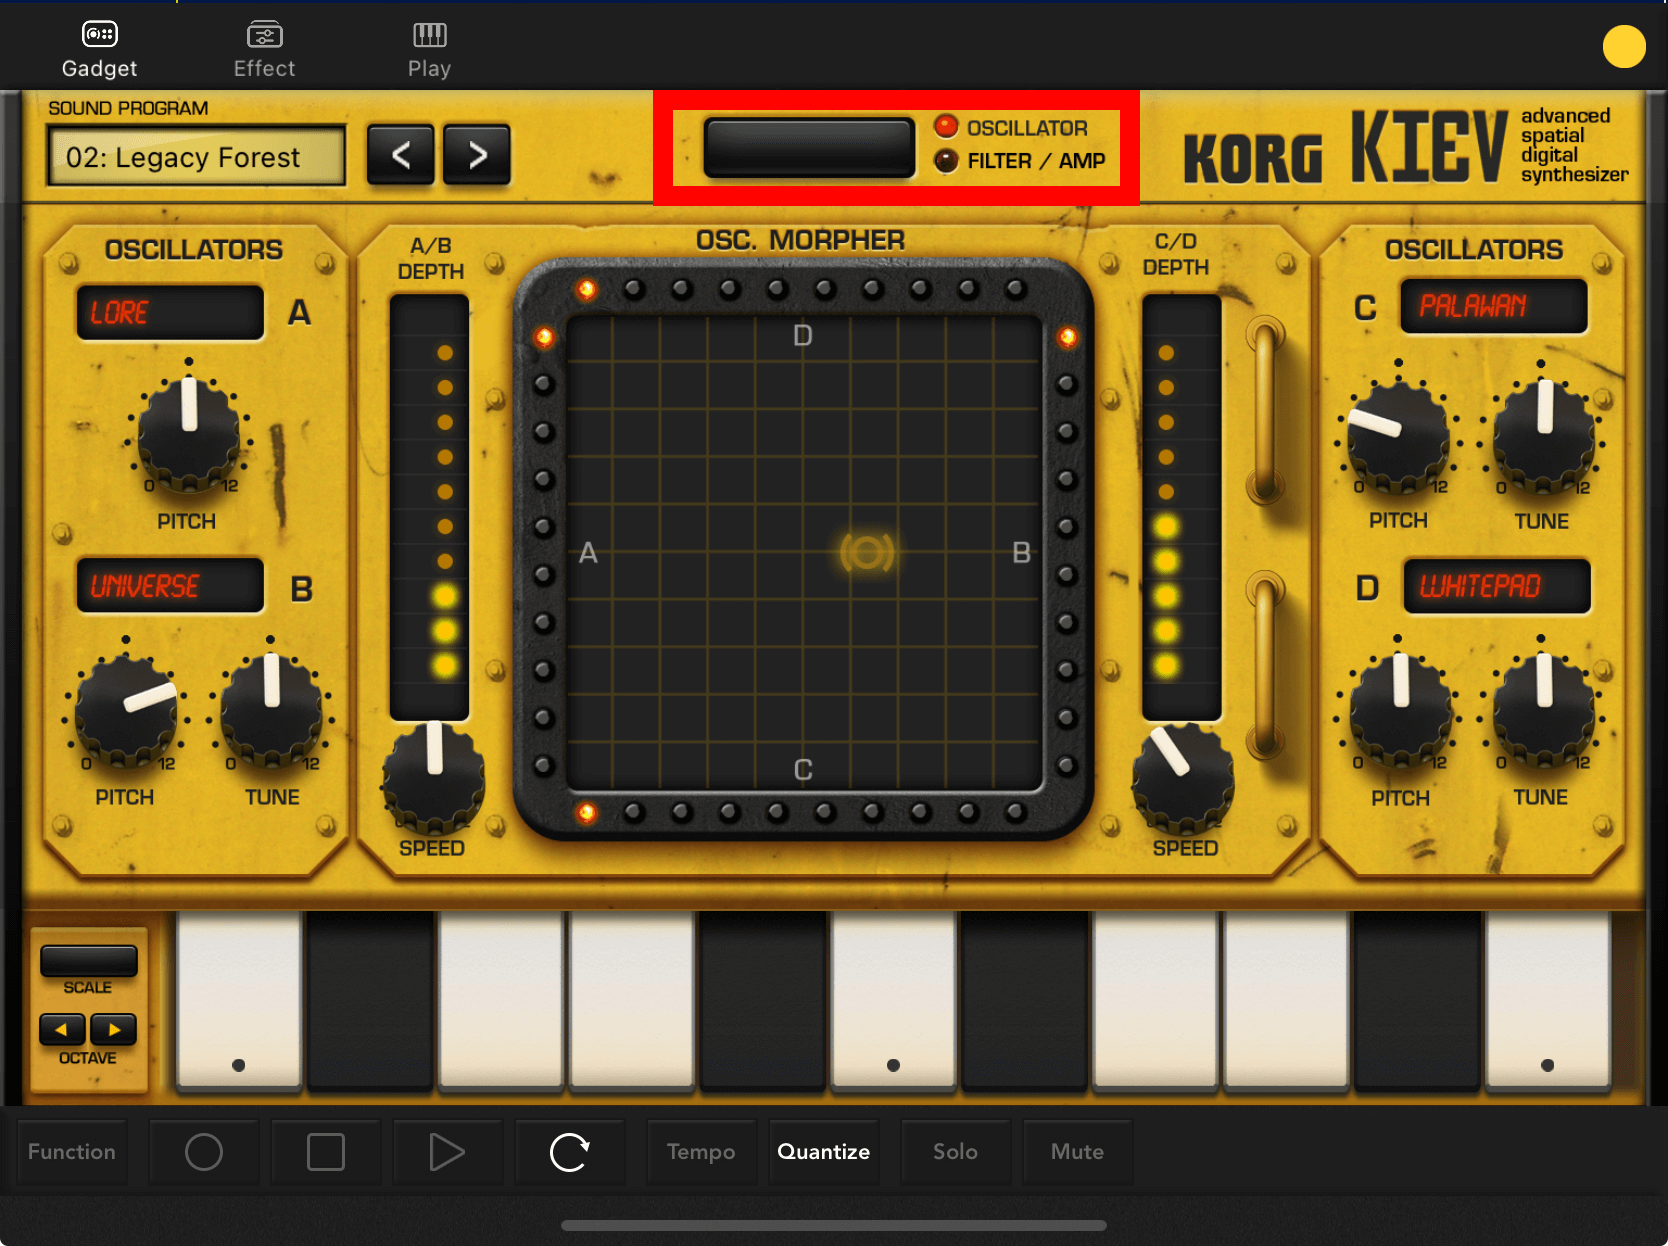Open the 02: Legacy Forest program list

(x=196, y=157)
